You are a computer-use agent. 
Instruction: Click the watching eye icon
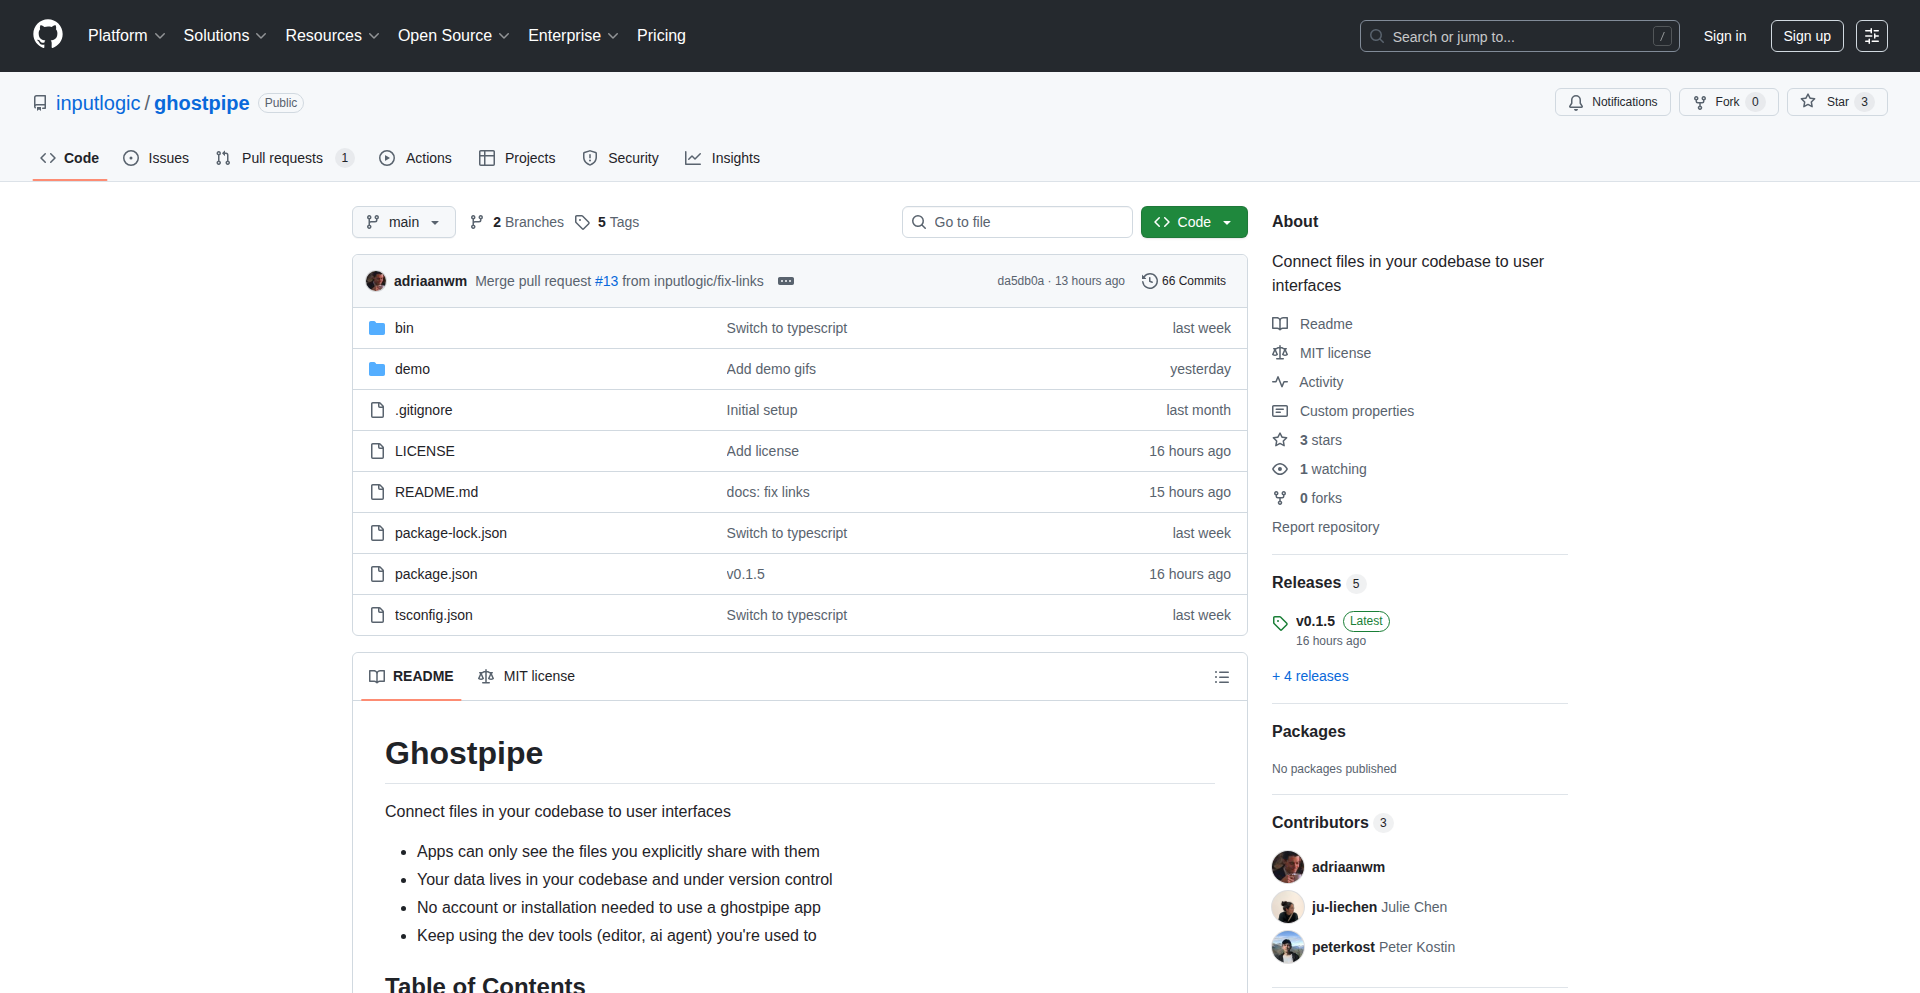(x=1280, y=469)
